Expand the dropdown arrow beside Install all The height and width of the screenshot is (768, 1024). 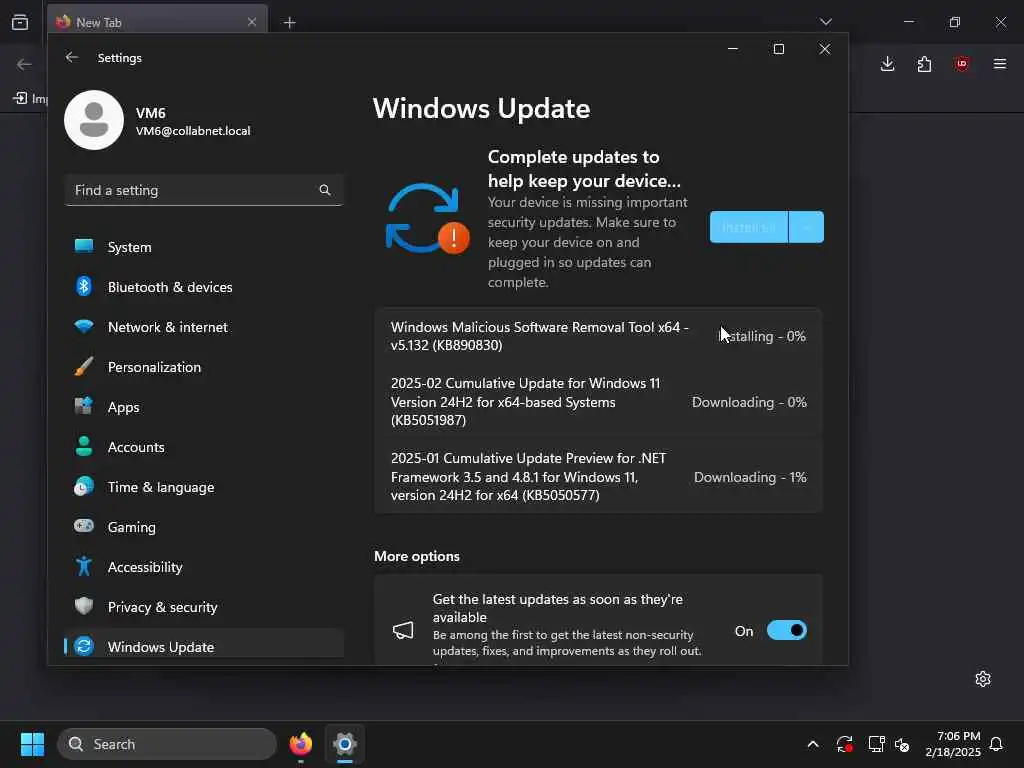tap(807, 227)
